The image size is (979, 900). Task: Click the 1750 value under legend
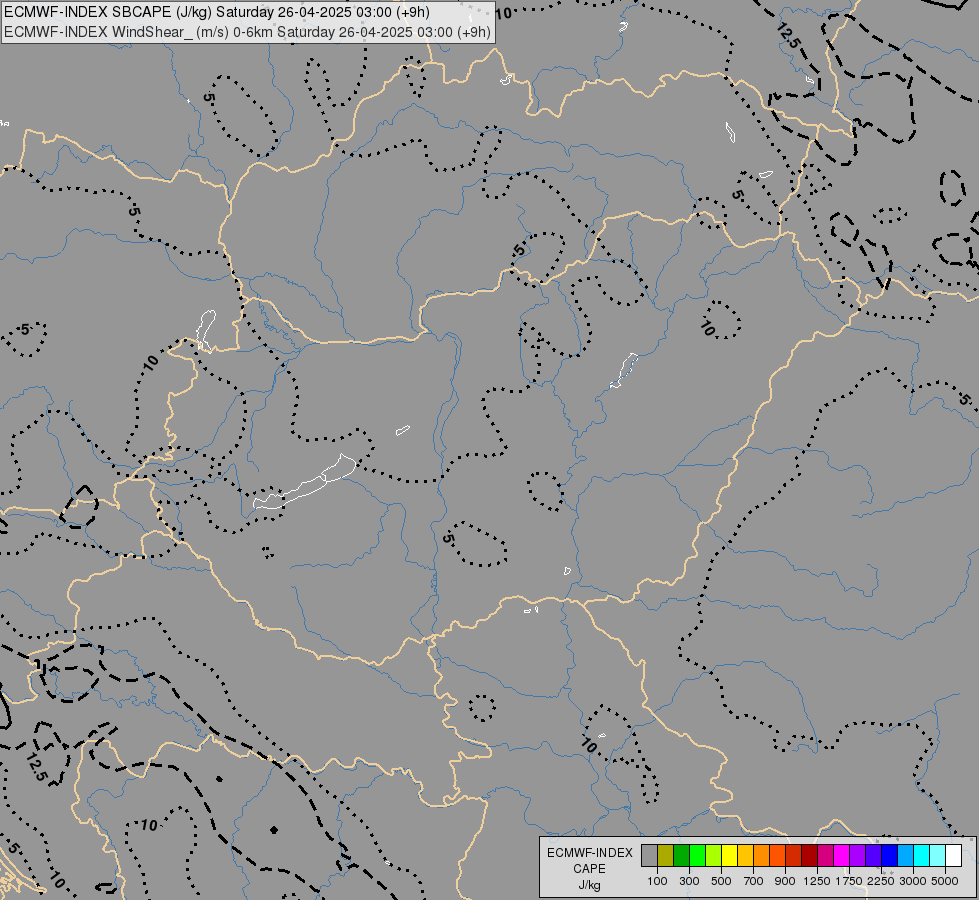click(x=849, y=881)
